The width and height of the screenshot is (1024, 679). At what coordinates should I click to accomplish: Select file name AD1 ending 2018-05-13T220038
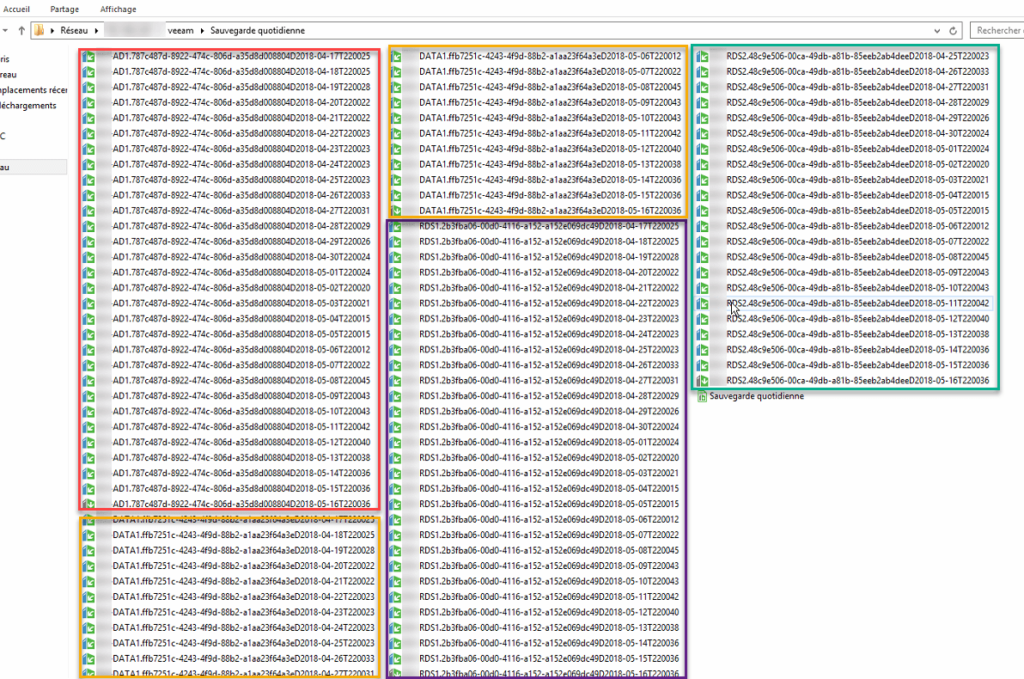click(x=241, y=458)
